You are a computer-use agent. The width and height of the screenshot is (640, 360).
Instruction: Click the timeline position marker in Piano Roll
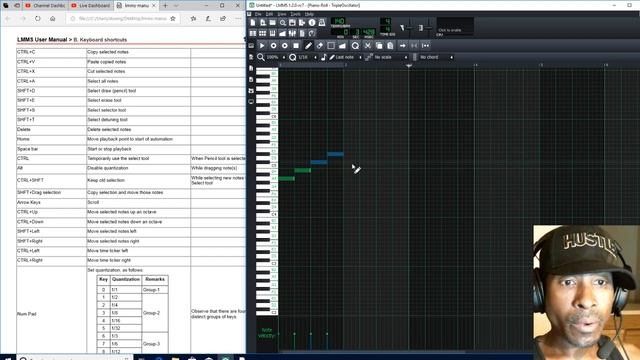pyautogui.click(x=409, y=65)
